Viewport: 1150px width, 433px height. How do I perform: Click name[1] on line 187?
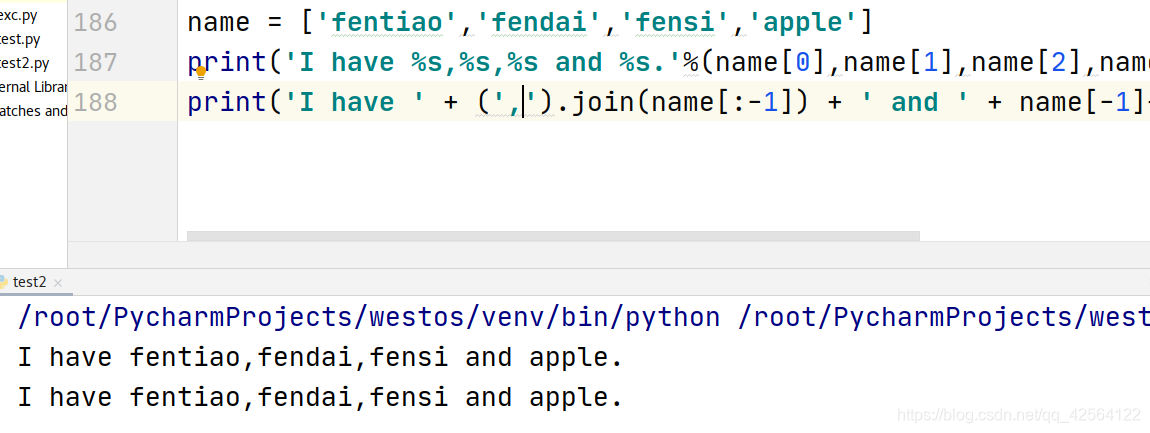tap(899, 62)
